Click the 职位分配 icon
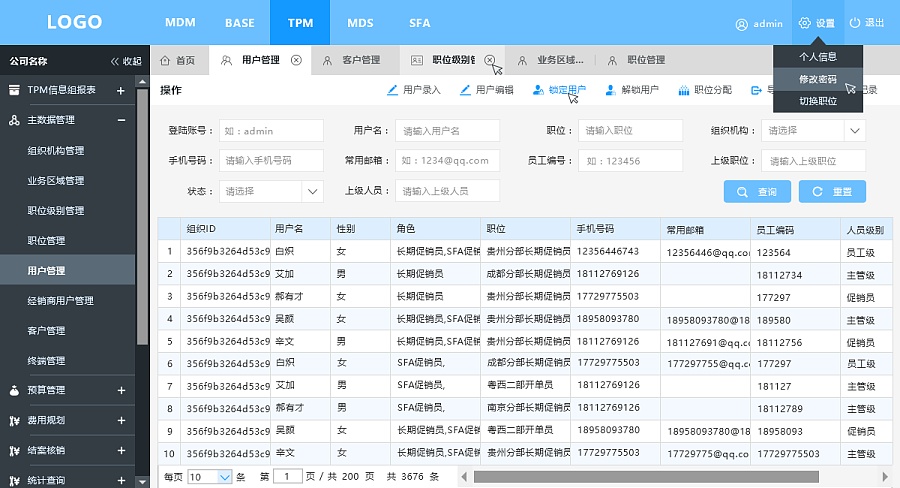 click(684, 90)
